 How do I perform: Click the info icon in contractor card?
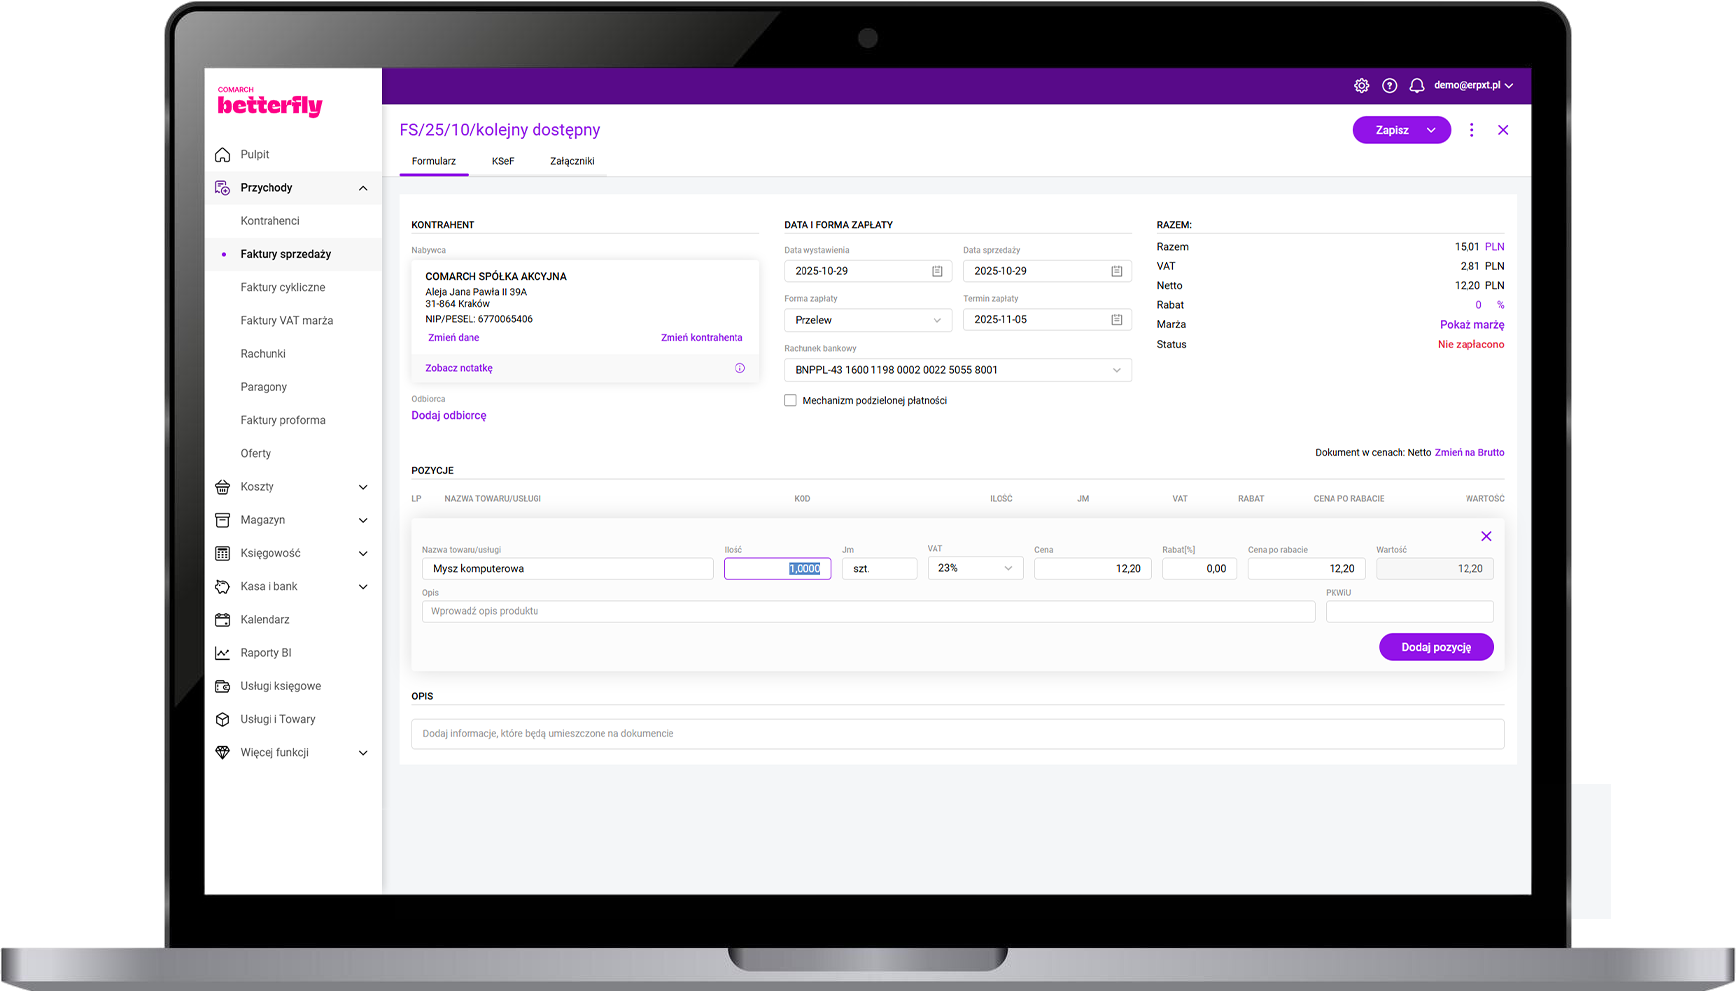[740, 368]
